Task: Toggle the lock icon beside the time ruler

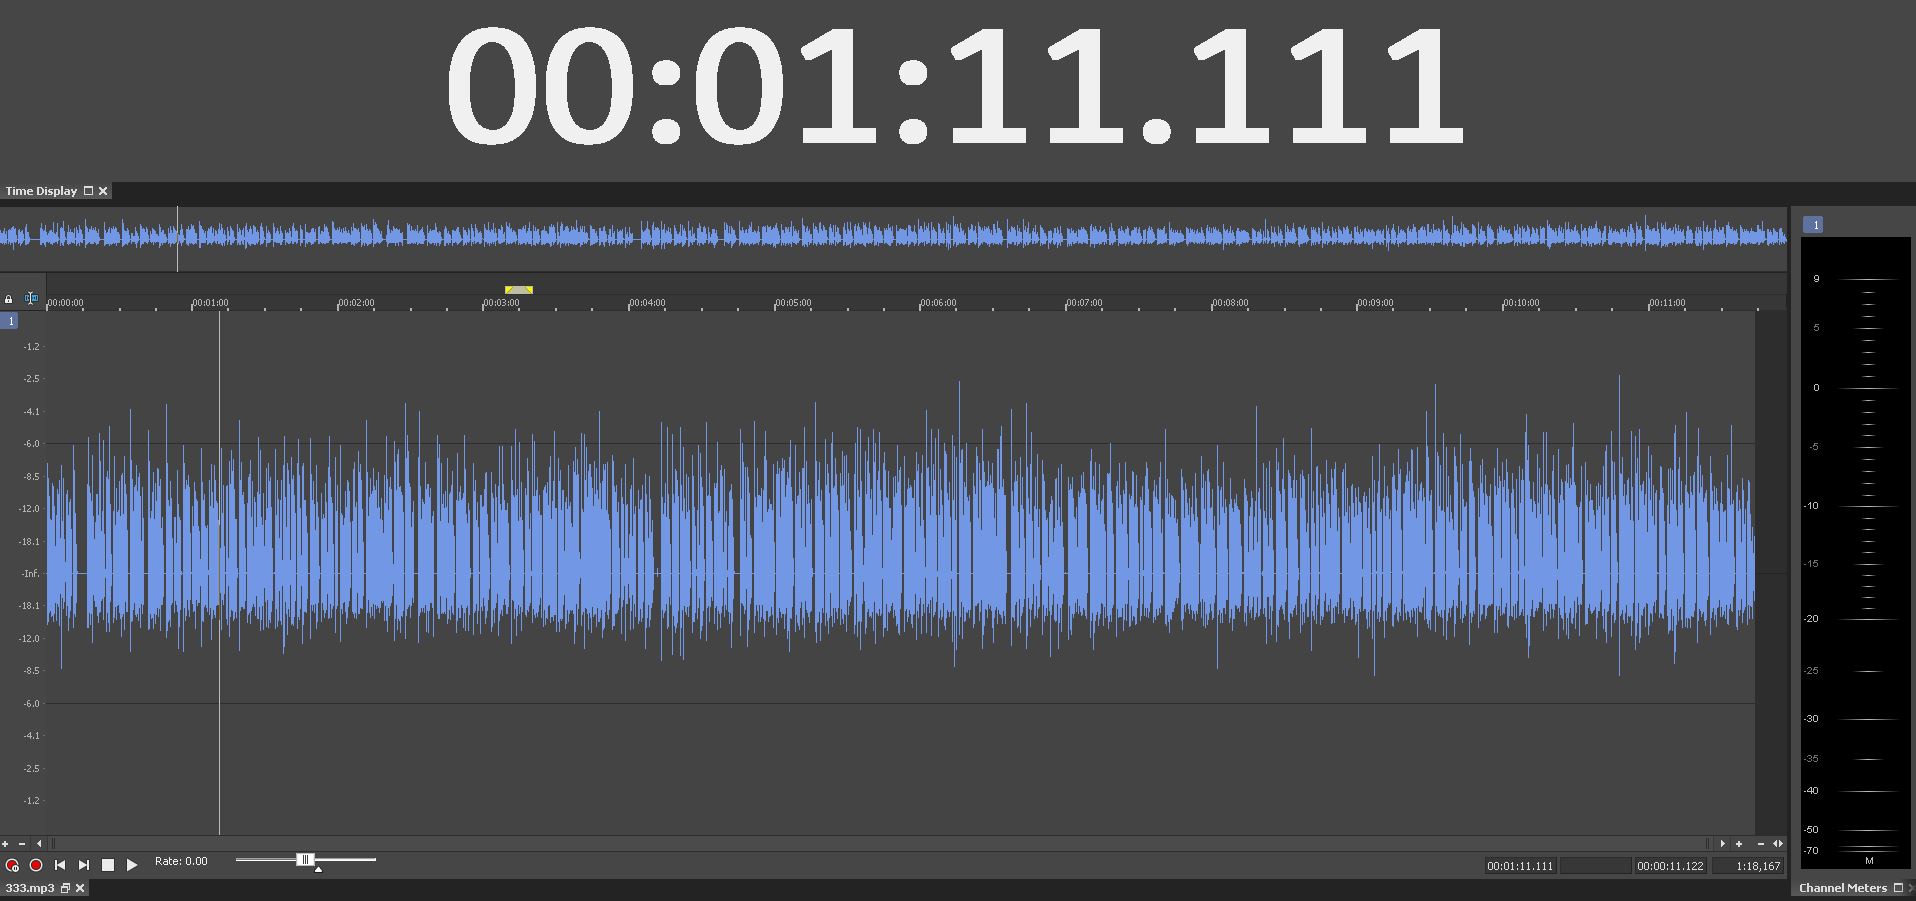Action: 9,299
